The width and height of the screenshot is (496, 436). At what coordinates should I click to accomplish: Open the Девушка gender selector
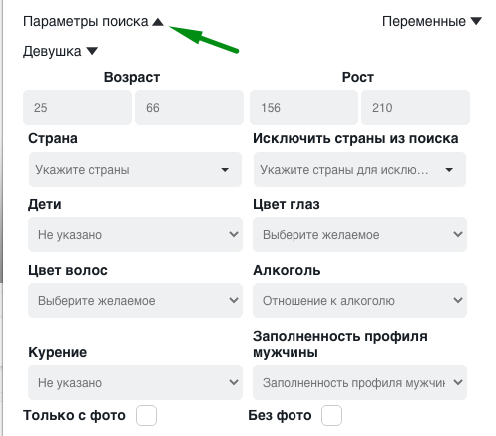pyautogui.click(x=60, y=51)
